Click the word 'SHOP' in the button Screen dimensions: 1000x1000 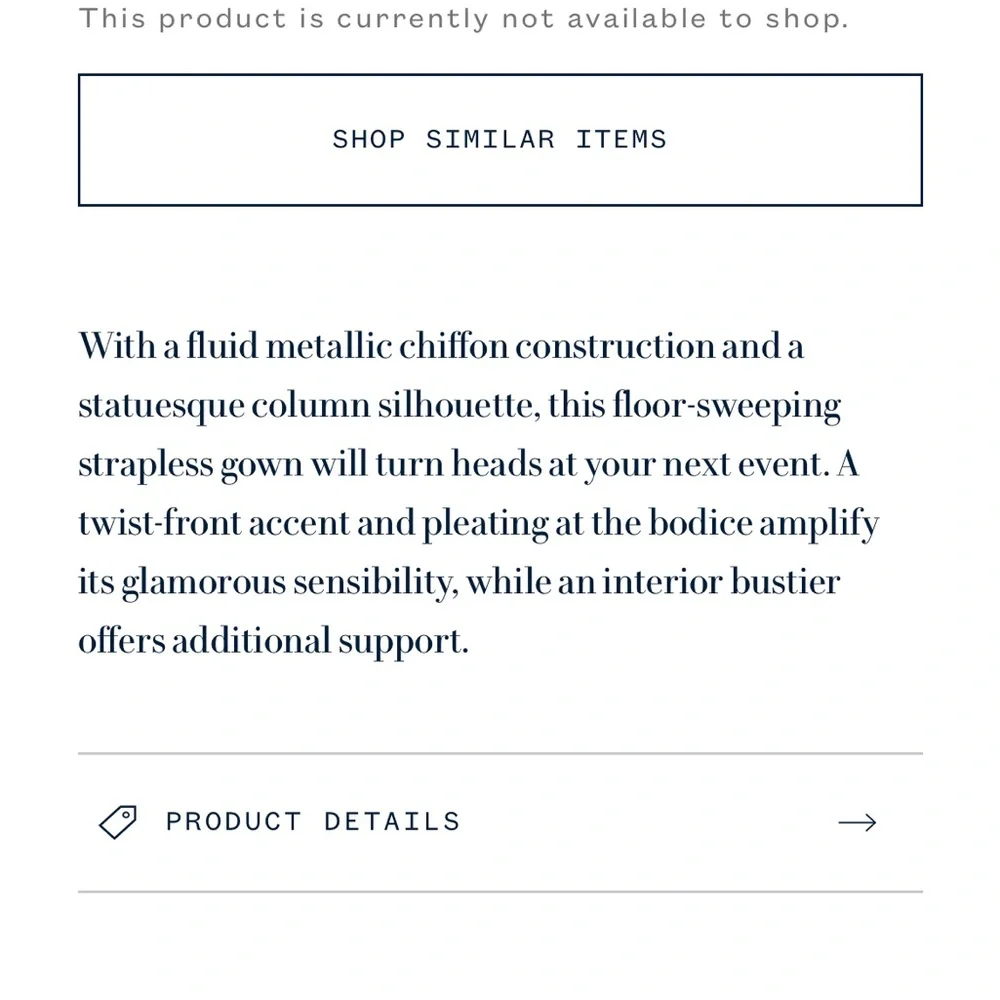pyautogui.click(x=369, y=140)
